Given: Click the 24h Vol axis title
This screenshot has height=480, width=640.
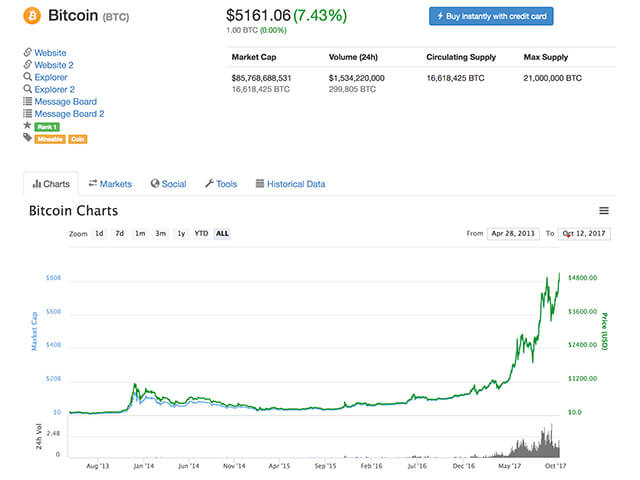Looking at the screenshot, I should [39, 437].
